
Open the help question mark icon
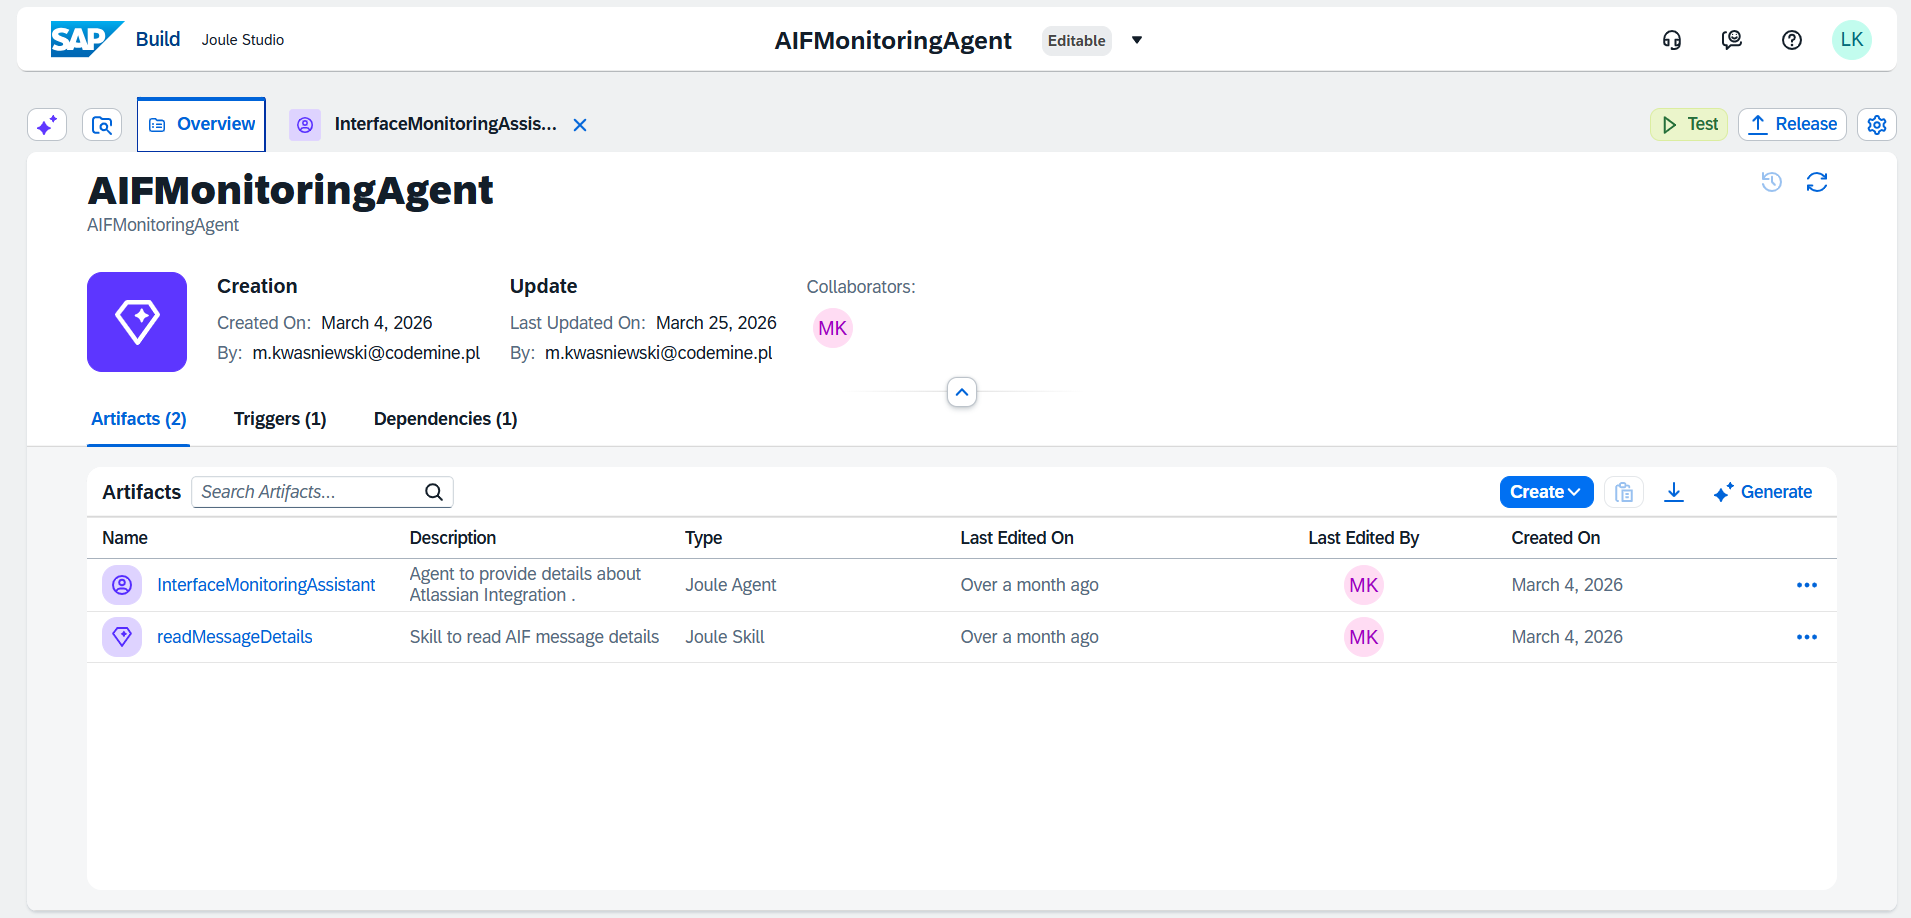coord(1792,40)
